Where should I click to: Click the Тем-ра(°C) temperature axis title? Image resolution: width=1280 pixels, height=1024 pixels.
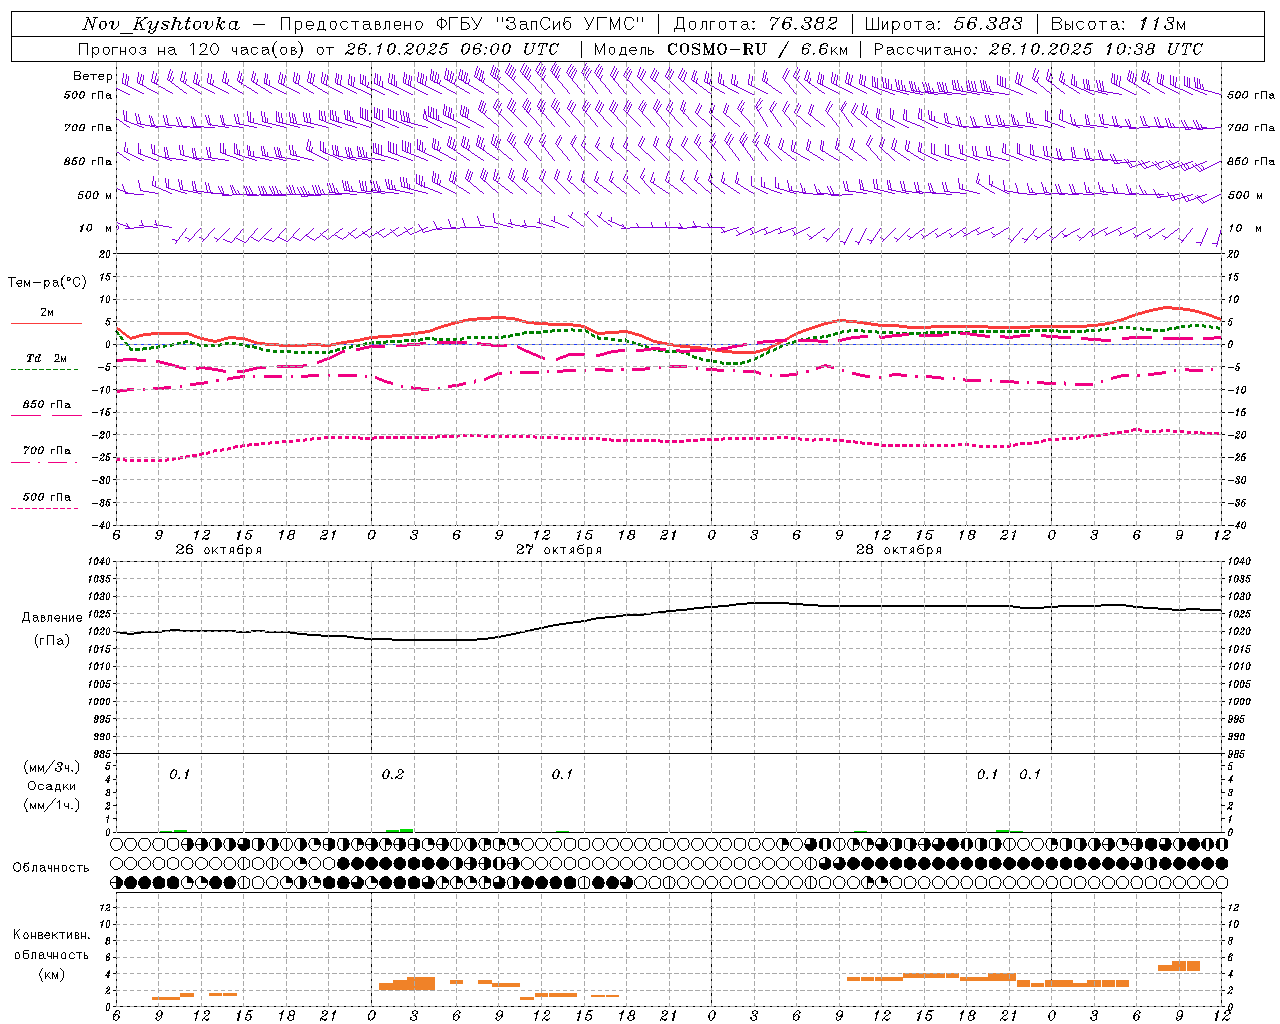pyautogui.click(x=47, y=283)
